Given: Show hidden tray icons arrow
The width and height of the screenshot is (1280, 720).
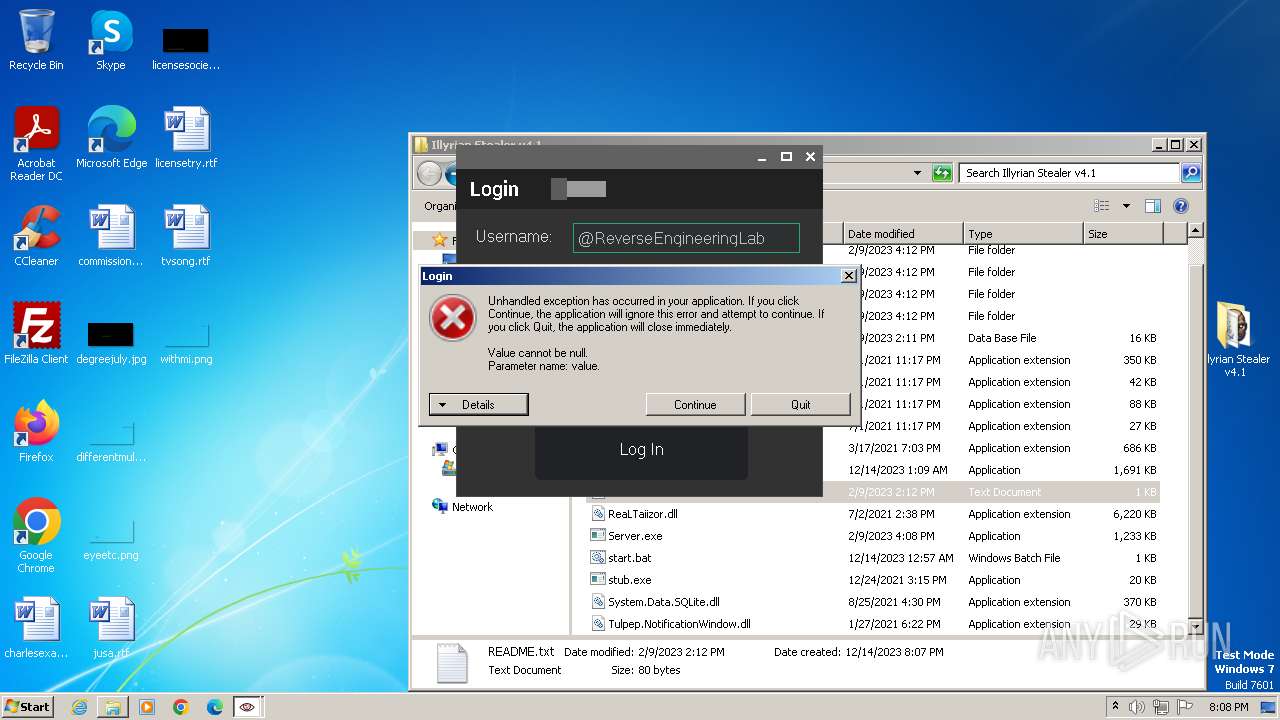Looking at the screenshot, I should pos(1116,707).
